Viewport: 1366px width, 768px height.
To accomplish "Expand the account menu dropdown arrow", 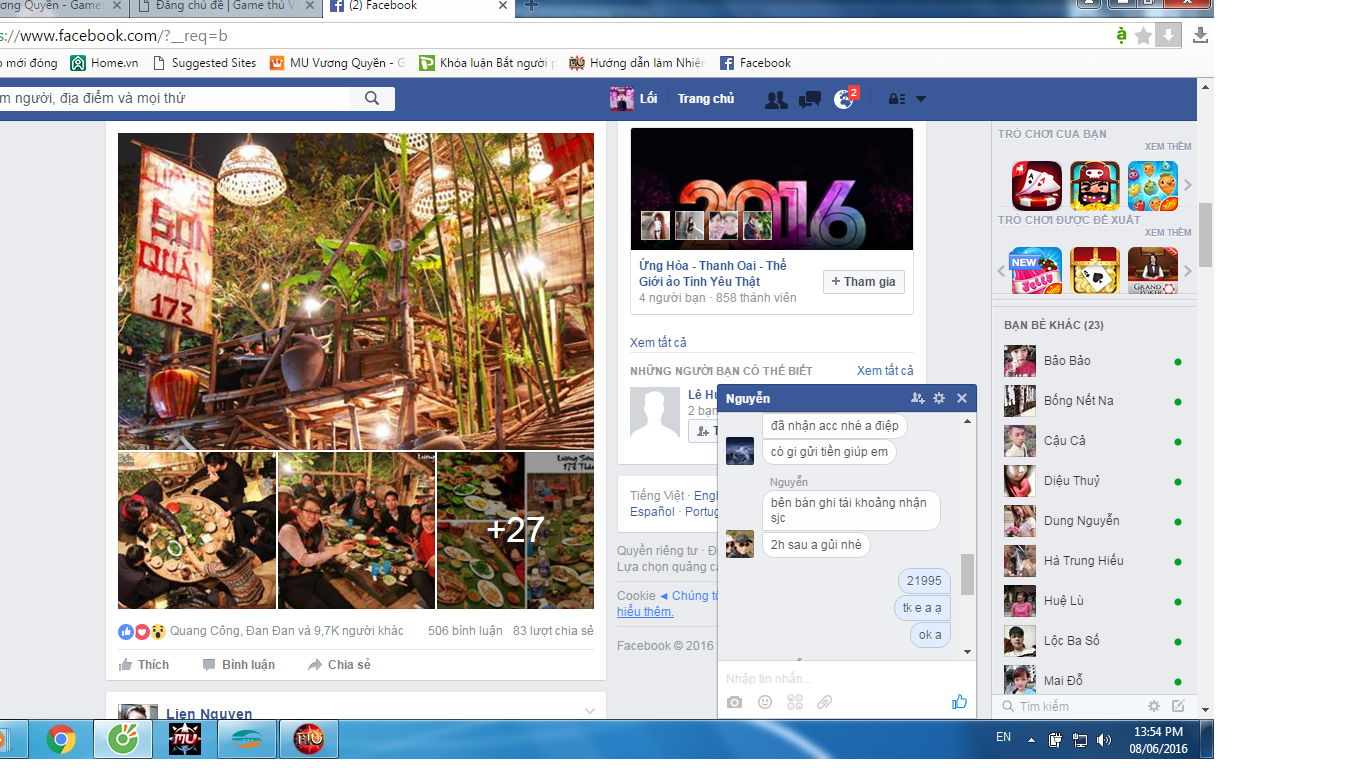I will click(x=921, y=99).
